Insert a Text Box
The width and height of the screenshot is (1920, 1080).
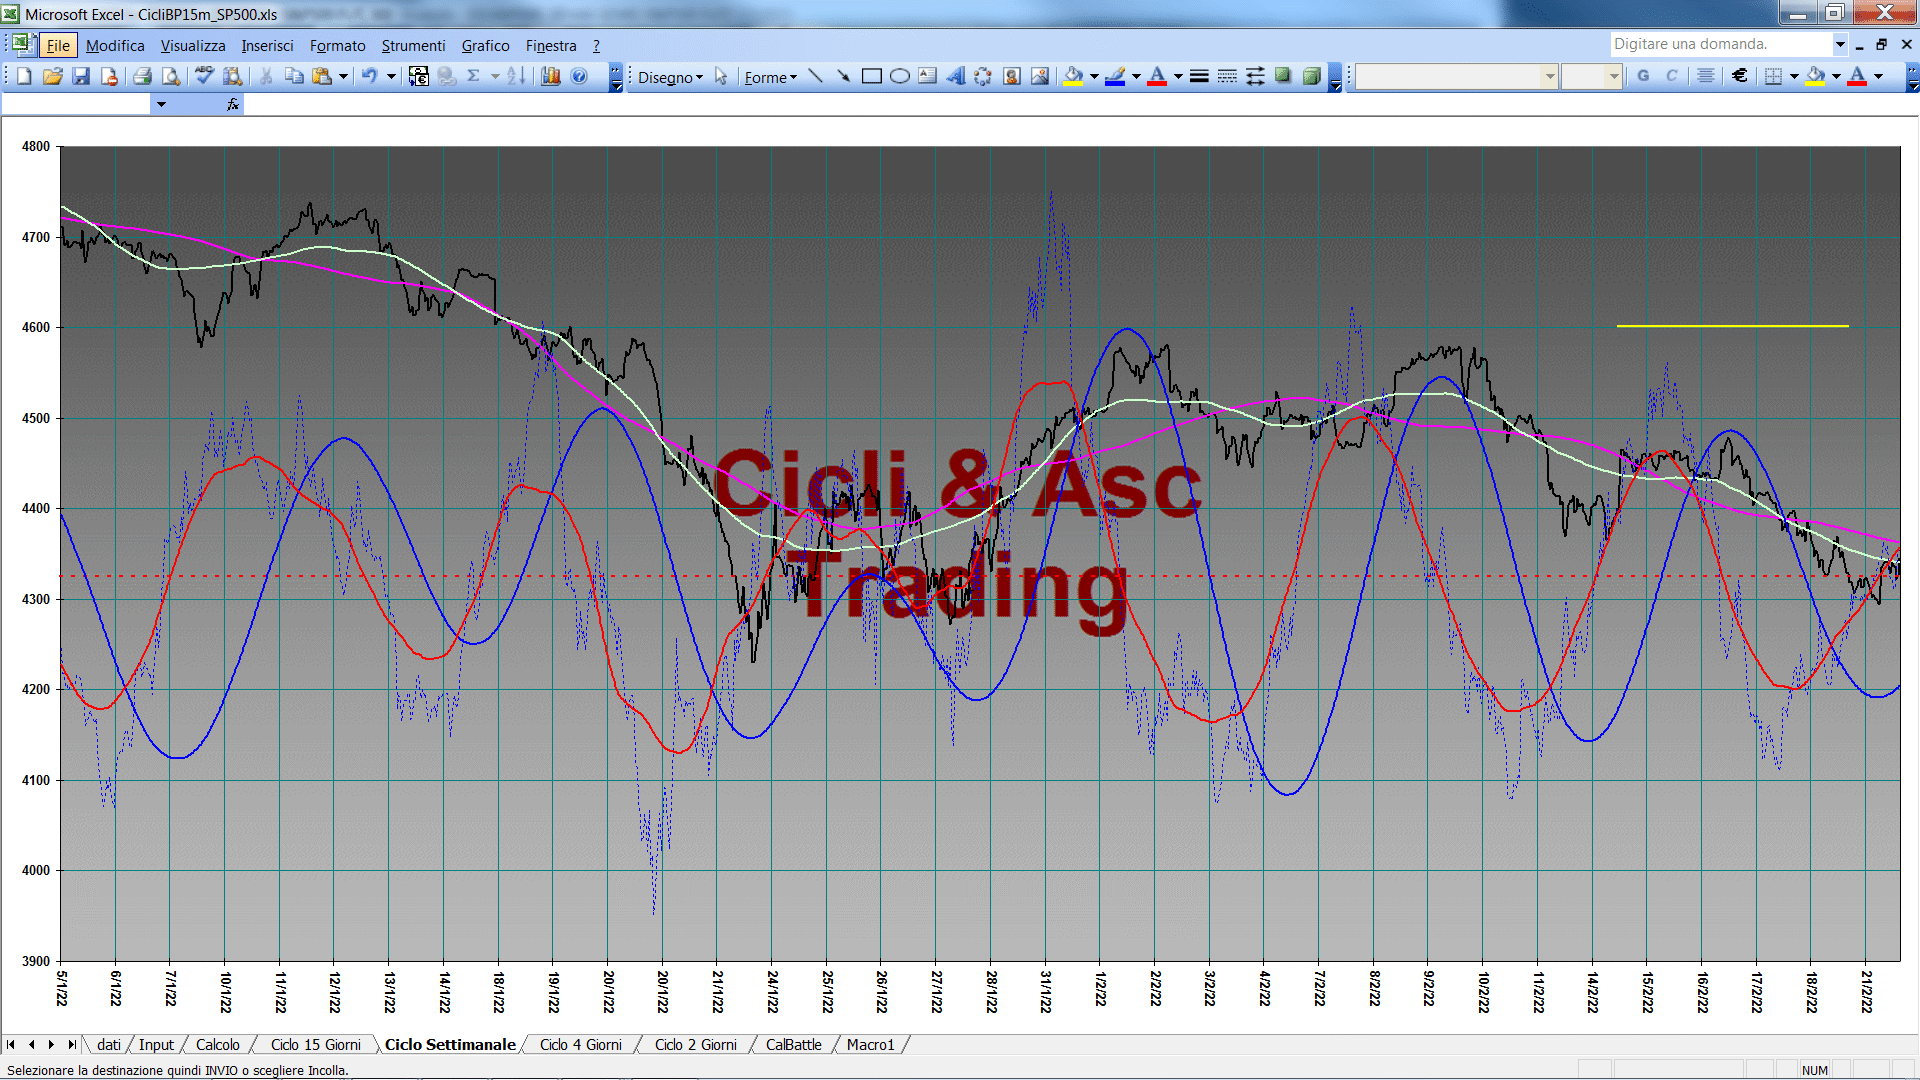(928, 76)
